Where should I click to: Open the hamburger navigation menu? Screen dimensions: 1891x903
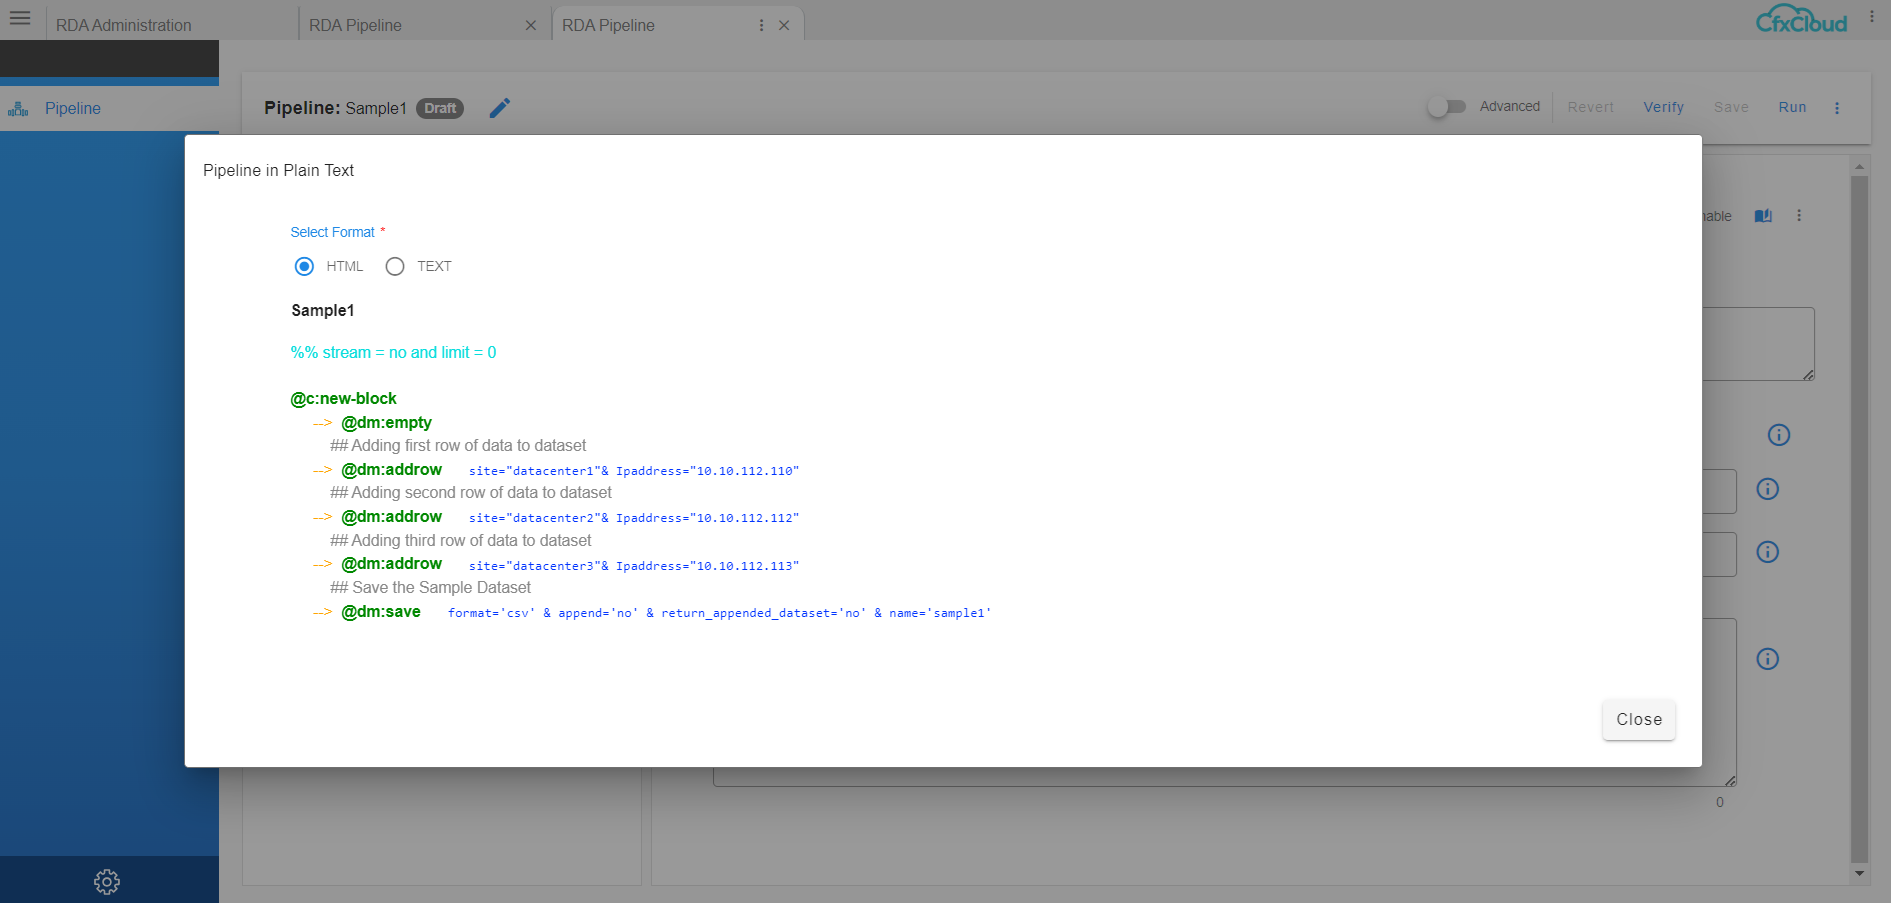[x=20, y=17]
